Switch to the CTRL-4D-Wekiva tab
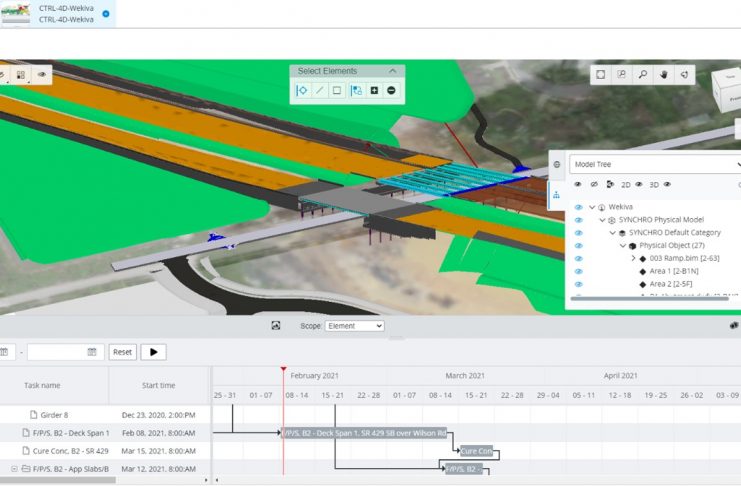741x486 pixels. click(68, 13)
